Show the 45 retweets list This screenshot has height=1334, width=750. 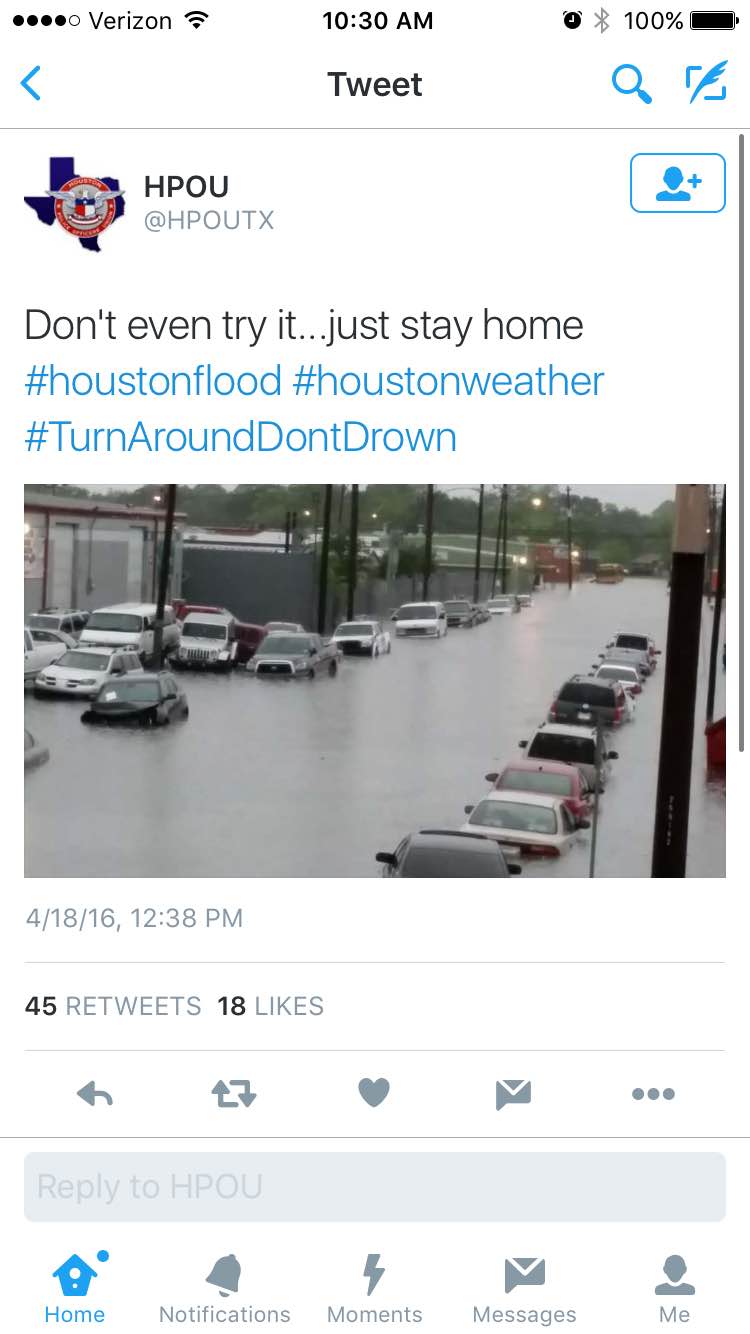point(113,1006)
